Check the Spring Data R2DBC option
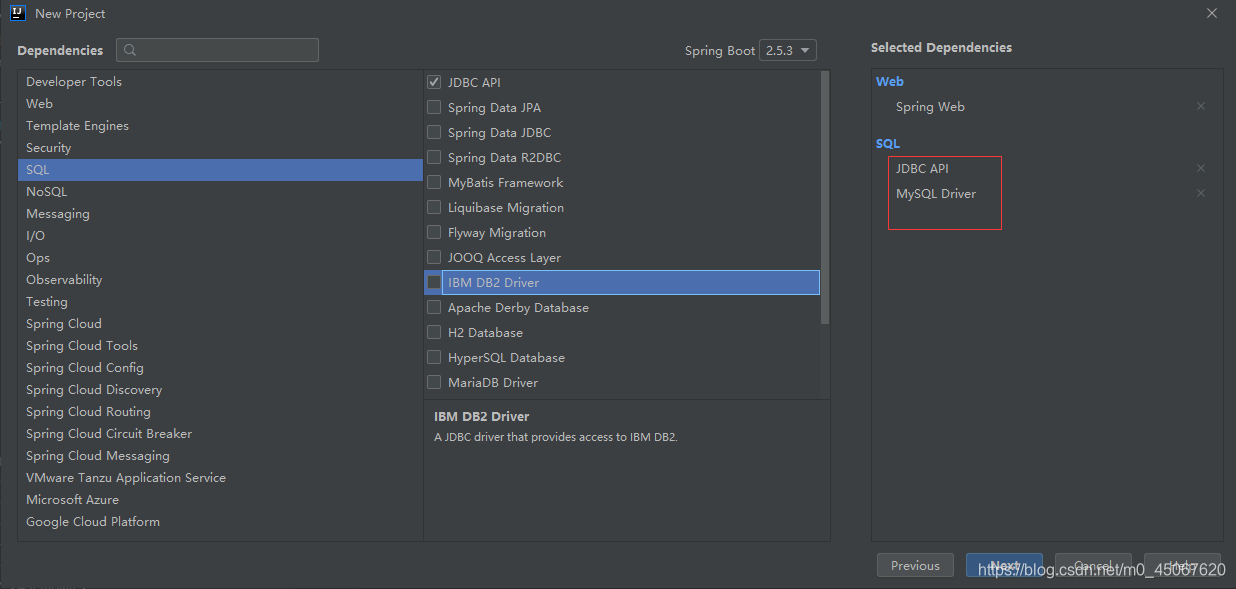 434,157
